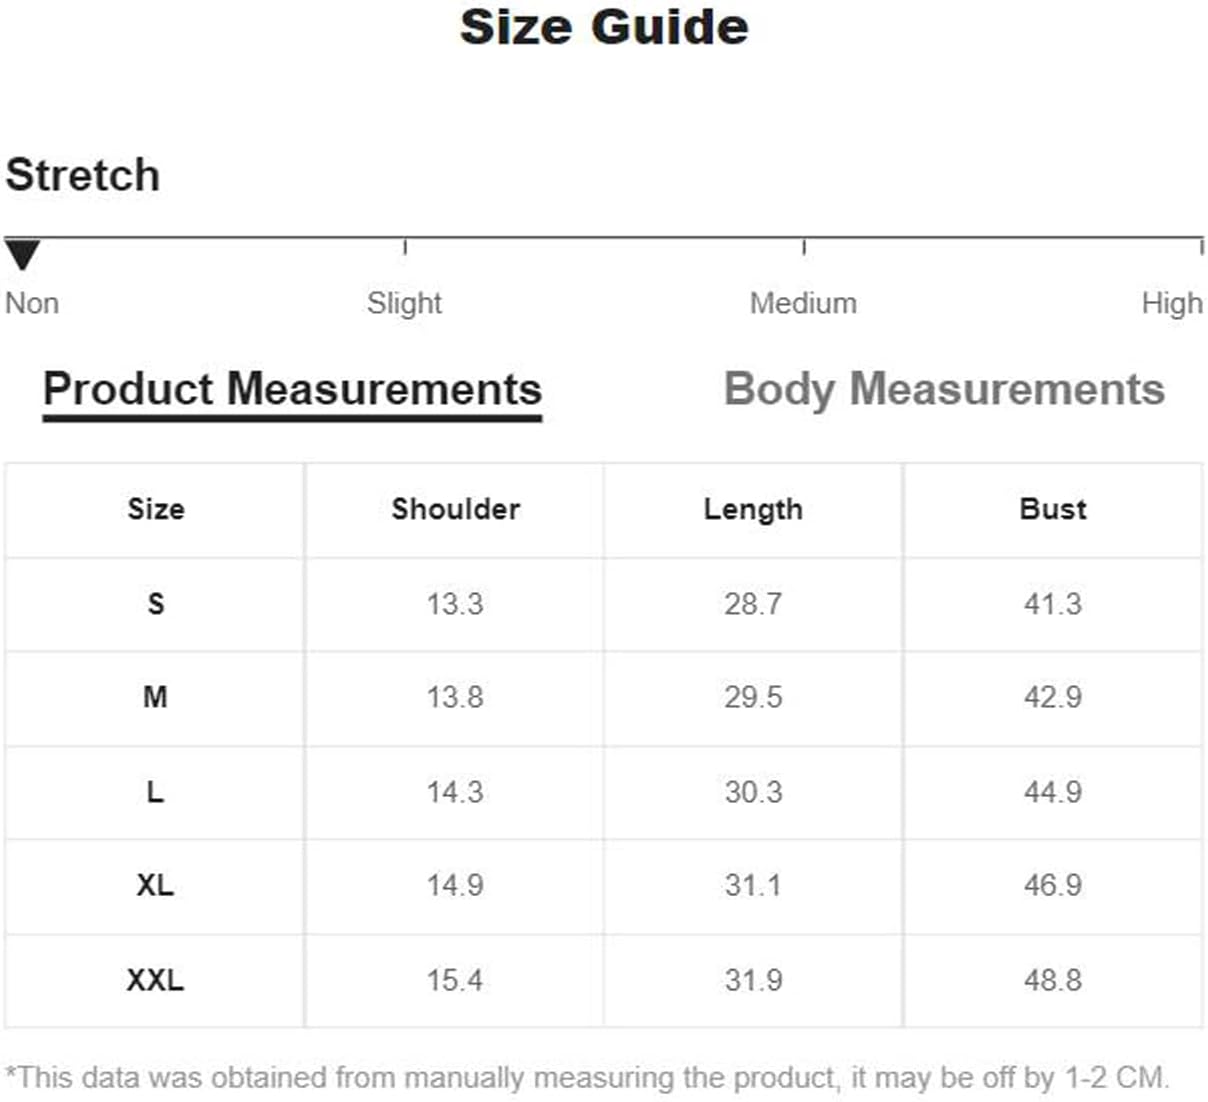Click the Shoulder column header
Image resolution: width=1208 pixels, height=1102 pixels.
point(455,509)
